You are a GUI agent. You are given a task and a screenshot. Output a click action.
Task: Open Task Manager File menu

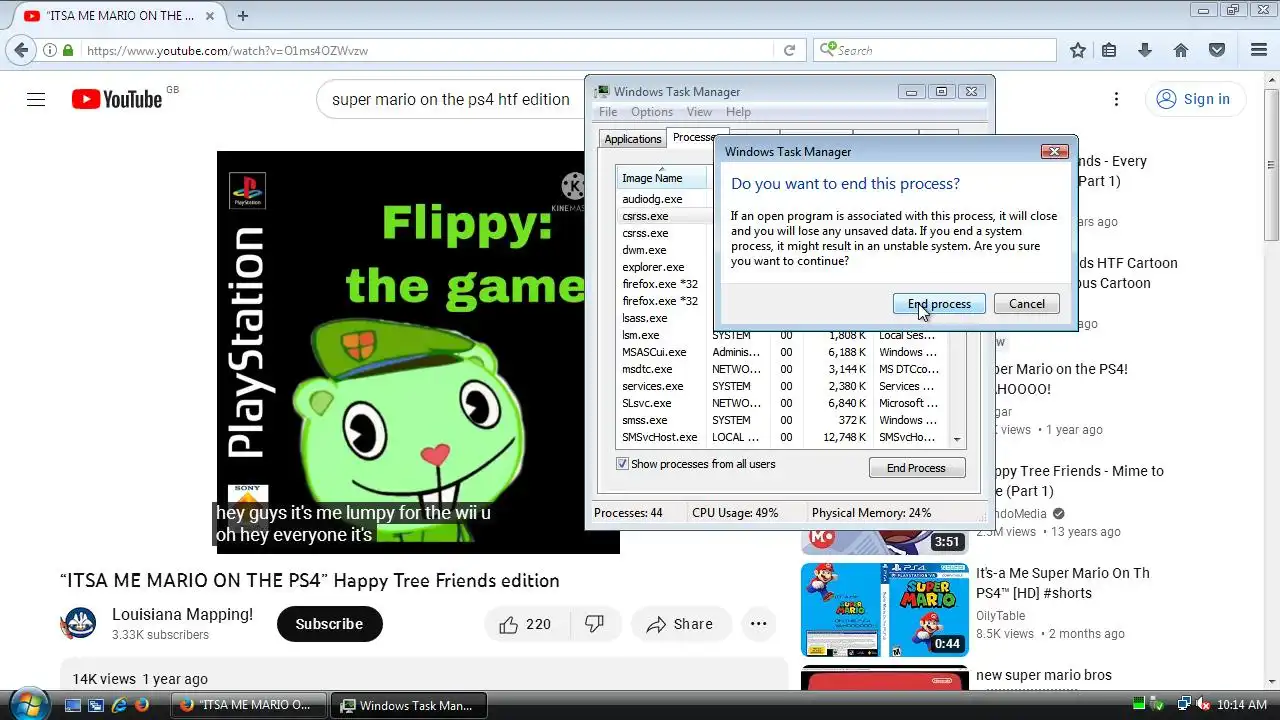[x=608, y=112]
